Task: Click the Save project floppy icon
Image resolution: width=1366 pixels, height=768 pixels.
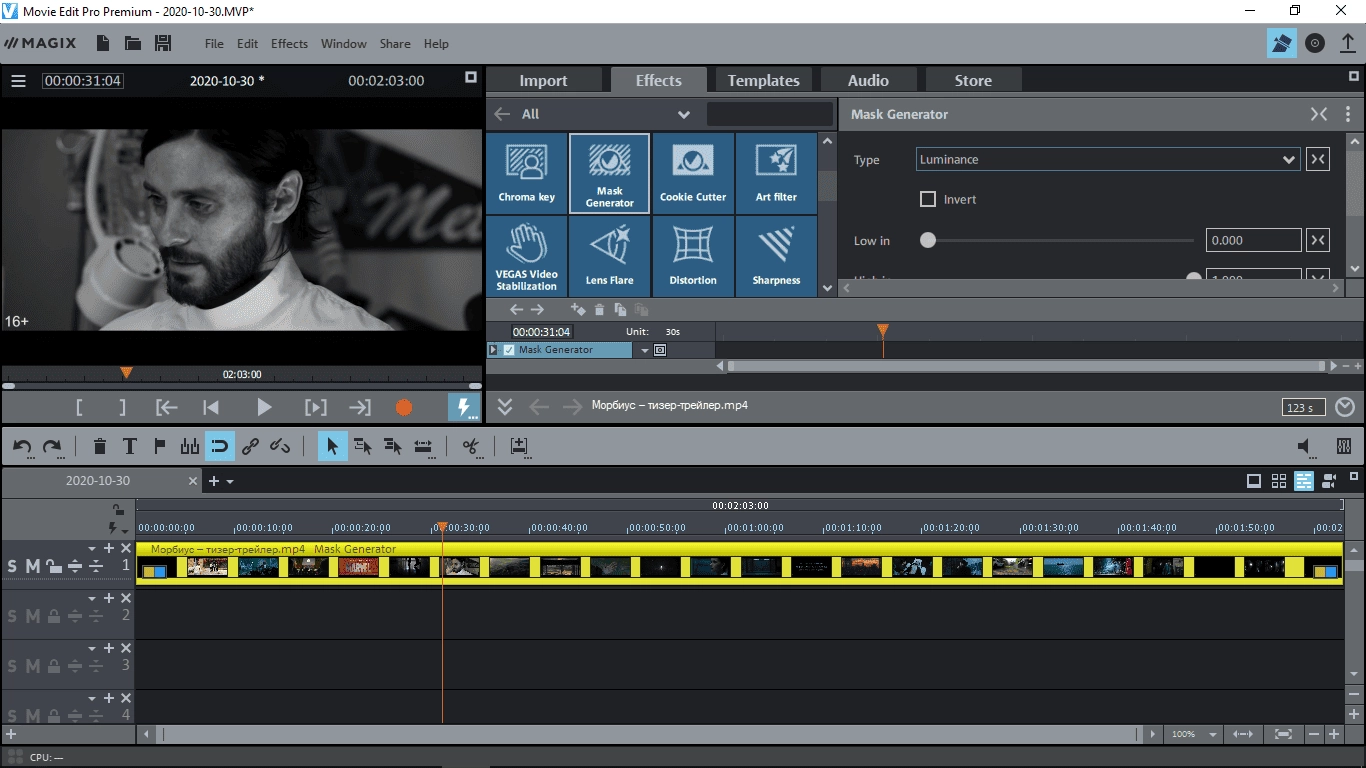Action: (163, 43)
